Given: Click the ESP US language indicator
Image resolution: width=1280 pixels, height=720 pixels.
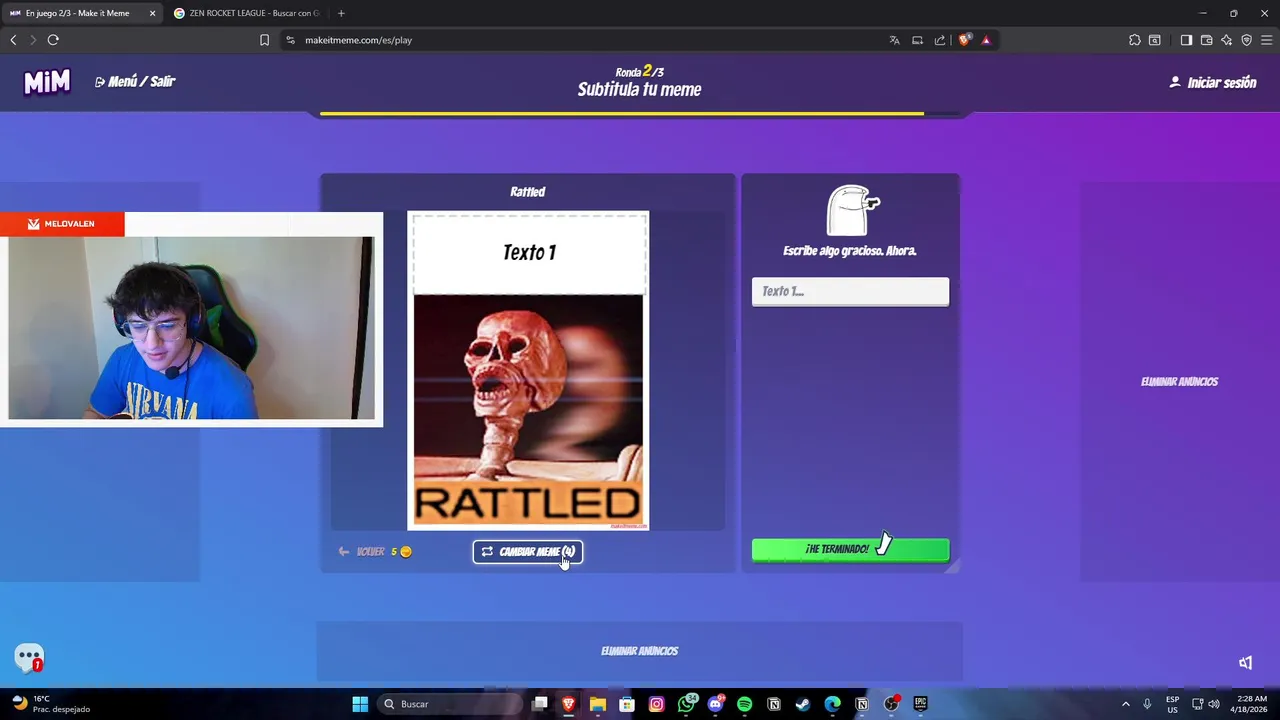Looking at the screenshot, I should pyautogui.click(x=1172, y=704).
